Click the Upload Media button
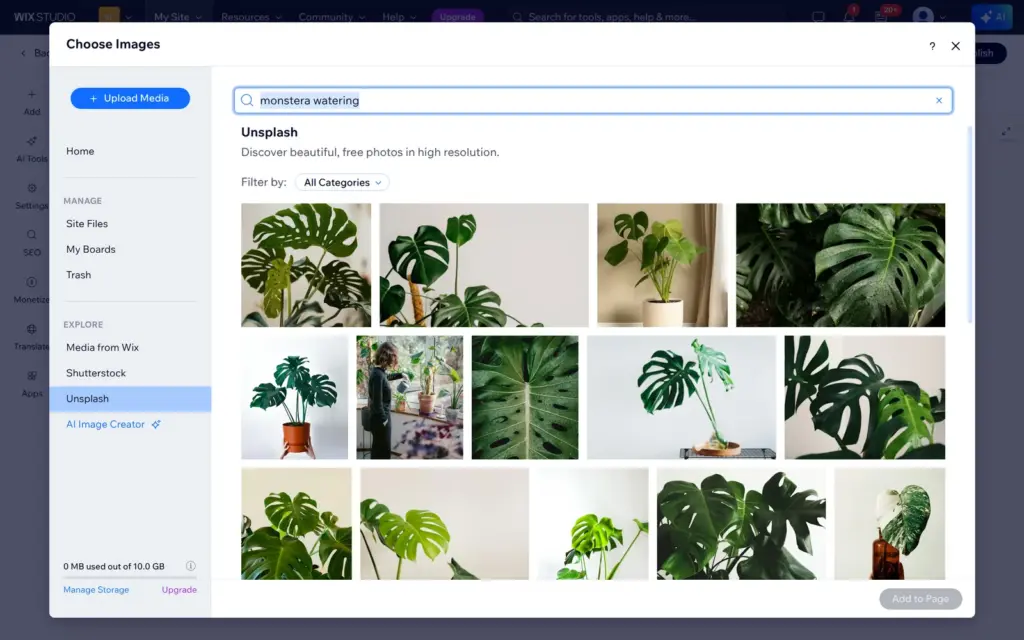The image size is (1024, 640). (130, 98)
